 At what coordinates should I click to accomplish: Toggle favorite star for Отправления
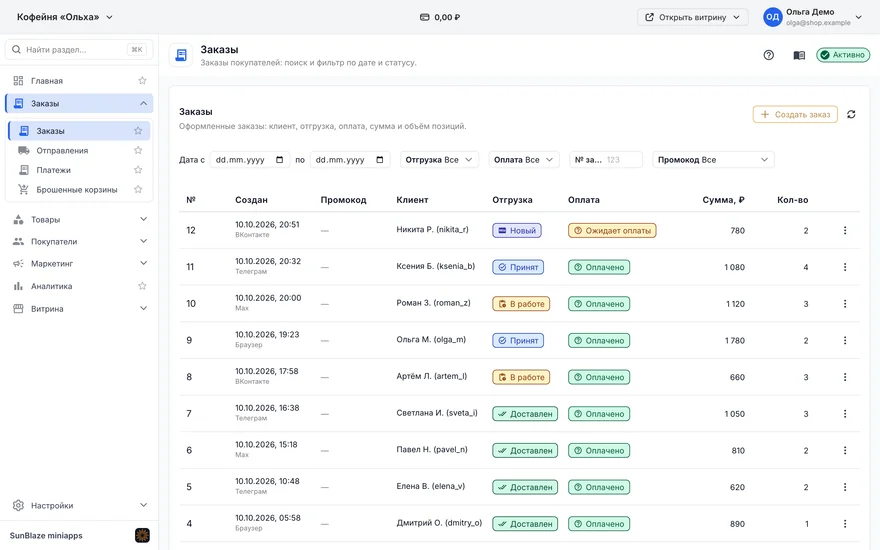pos(138,150)
